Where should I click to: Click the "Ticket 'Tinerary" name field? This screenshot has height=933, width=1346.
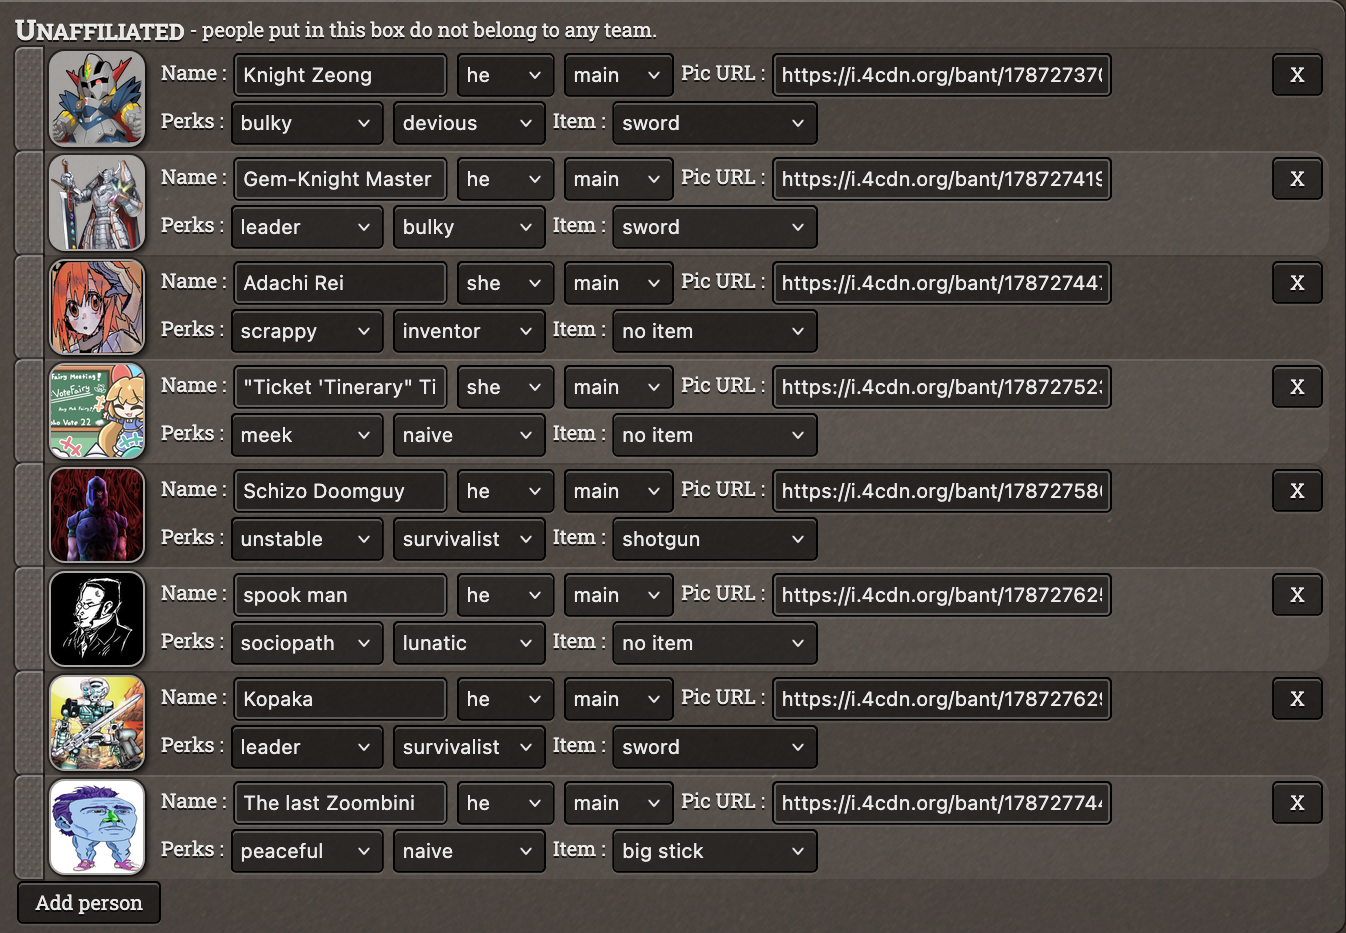[x=340, y=387]
